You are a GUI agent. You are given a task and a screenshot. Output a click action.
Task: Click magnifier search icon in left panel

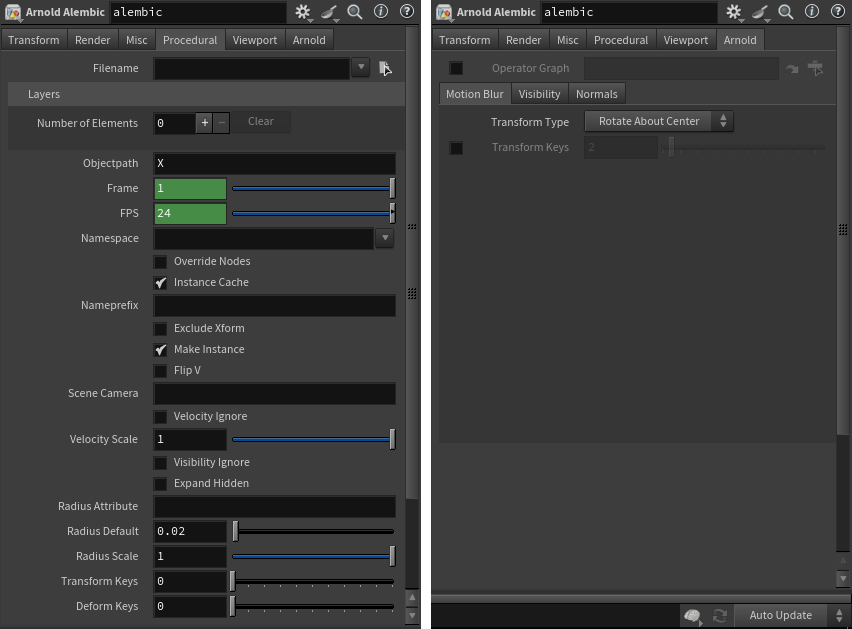(355, 12)
